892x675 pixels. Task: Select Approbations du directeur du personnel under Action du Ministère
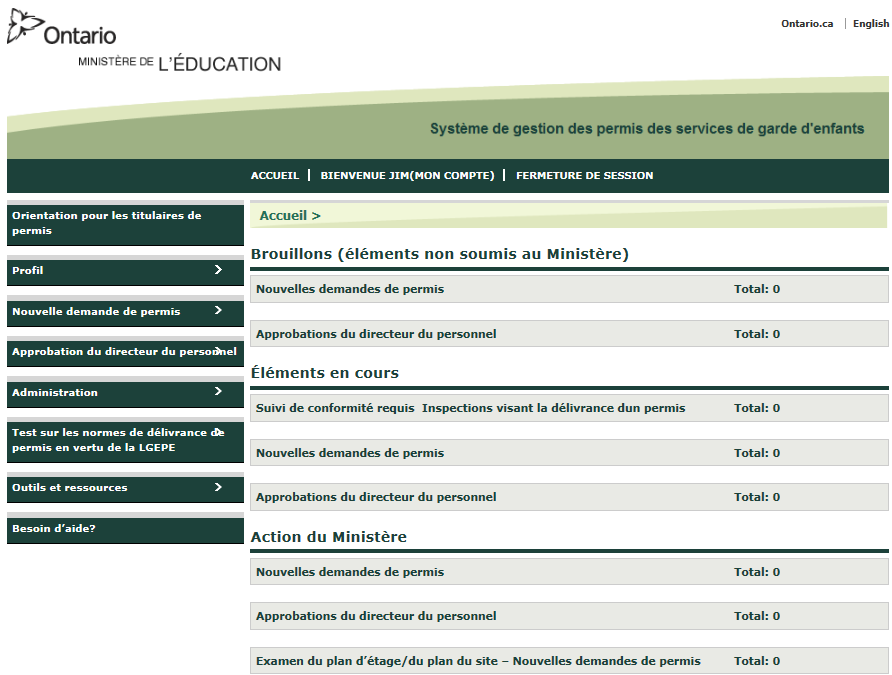coord(569,616)
